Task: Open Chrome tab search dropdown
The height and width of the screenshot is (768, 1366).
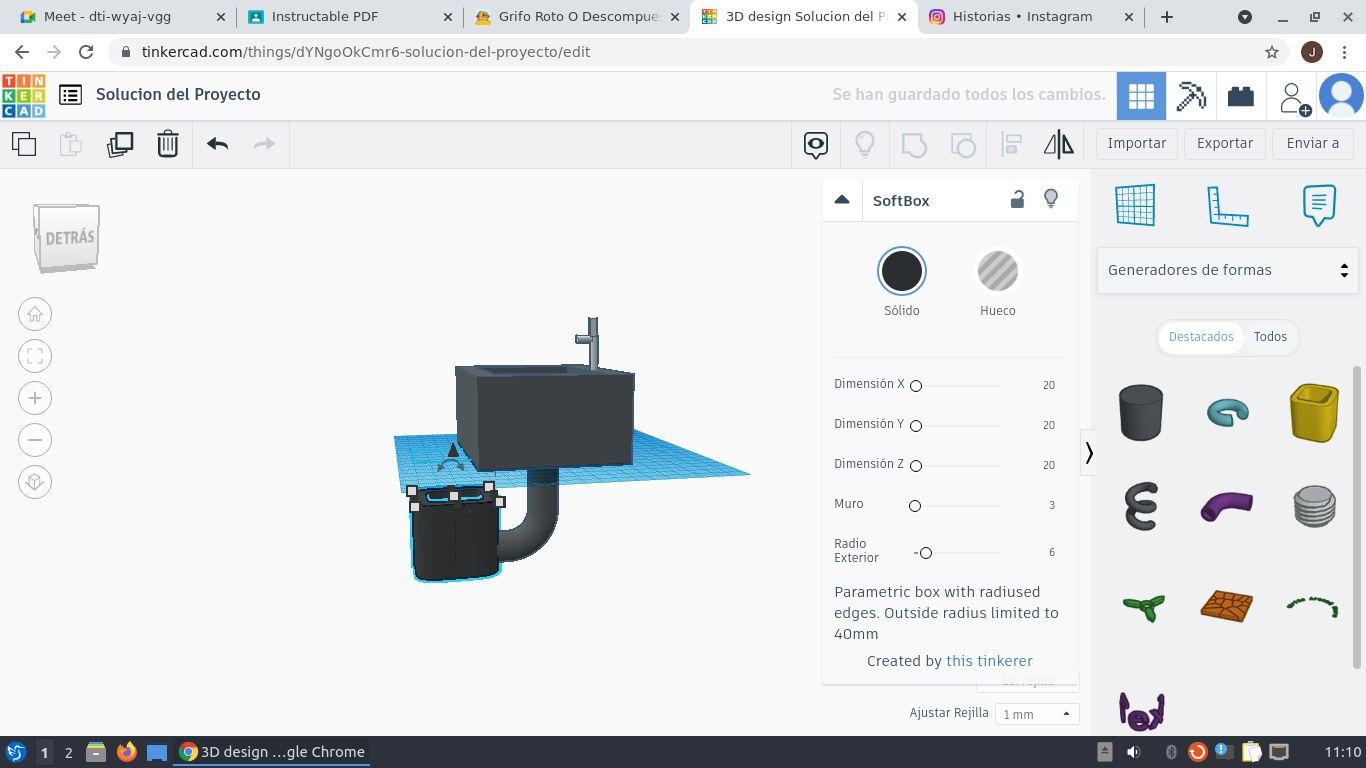Action: [1245, 17]
